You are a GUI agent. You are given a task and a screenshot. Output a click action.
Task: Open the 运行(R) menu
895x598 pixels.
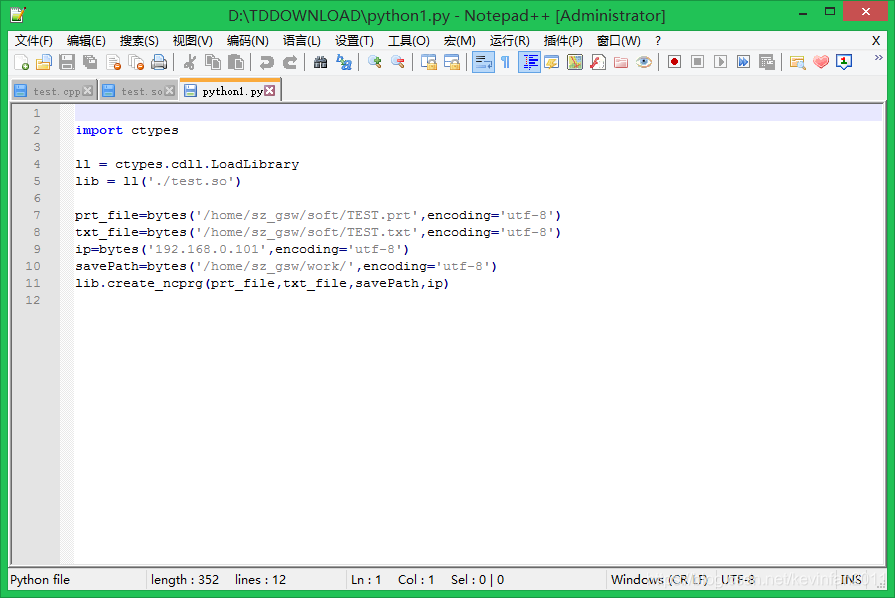pos(509,41)
